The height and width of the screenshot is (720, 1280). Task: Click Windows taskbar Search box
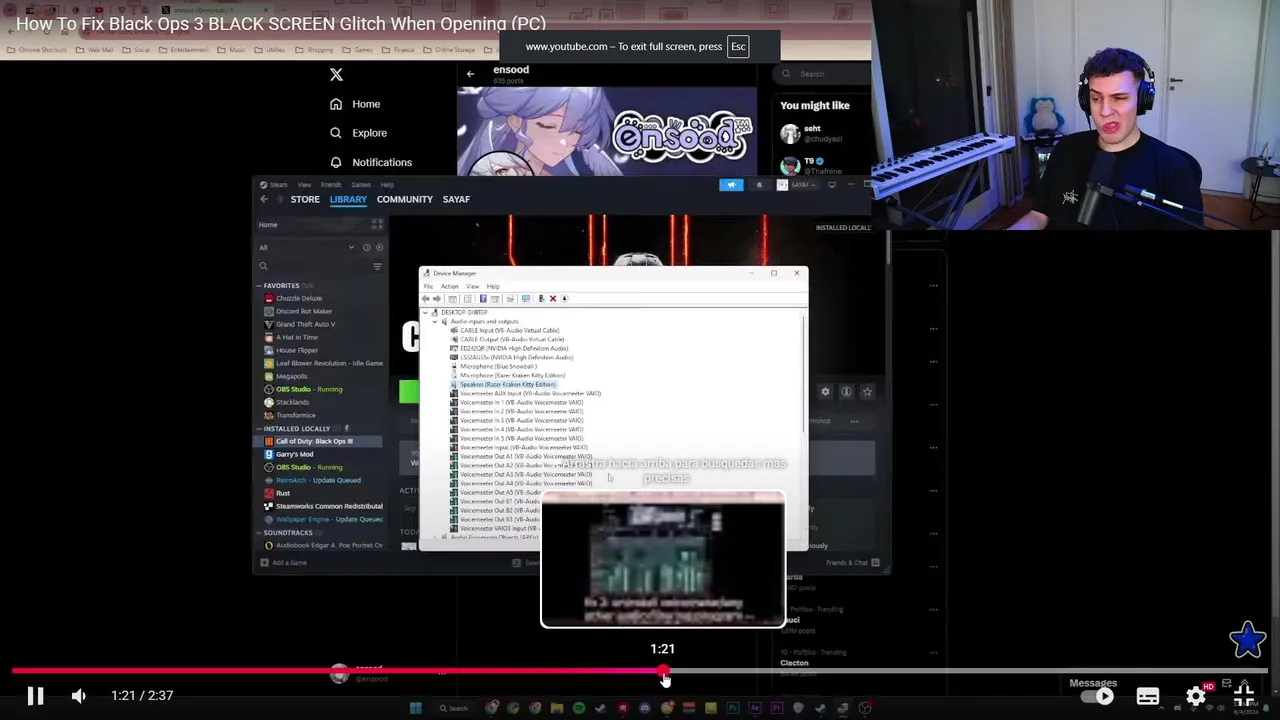[x=455, y=708]
